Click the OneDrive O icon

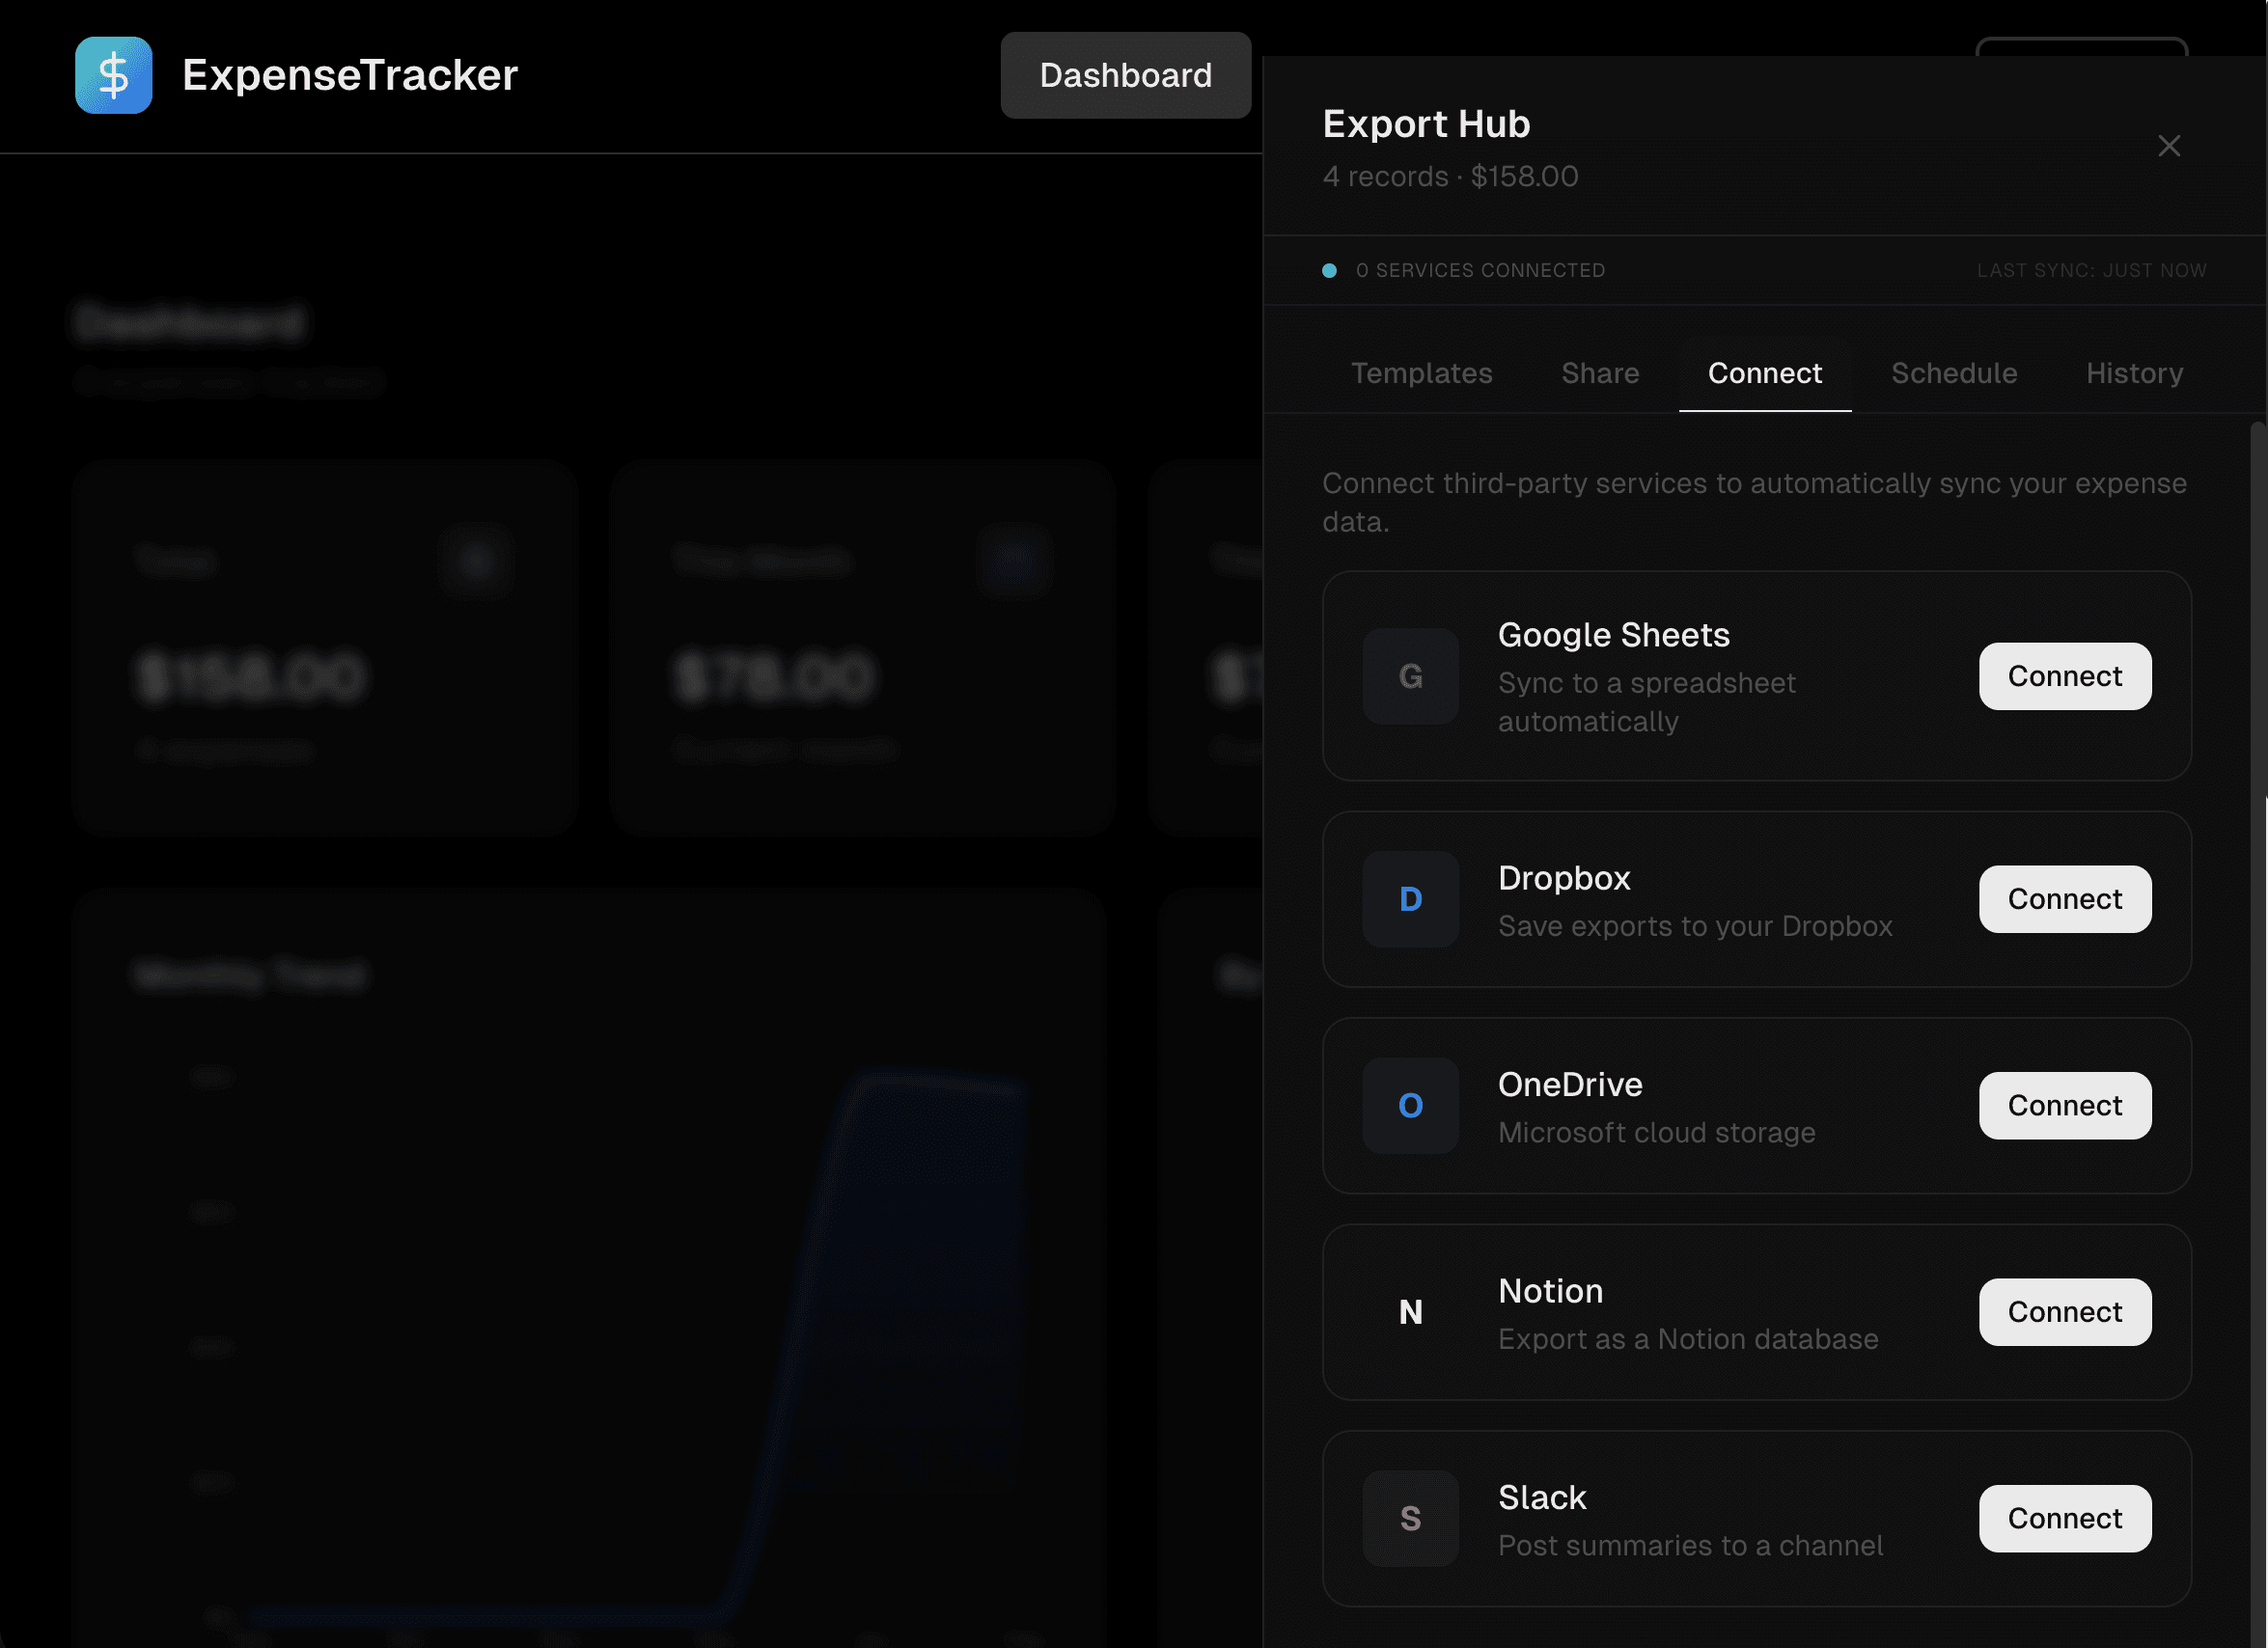[1410, 1105]
